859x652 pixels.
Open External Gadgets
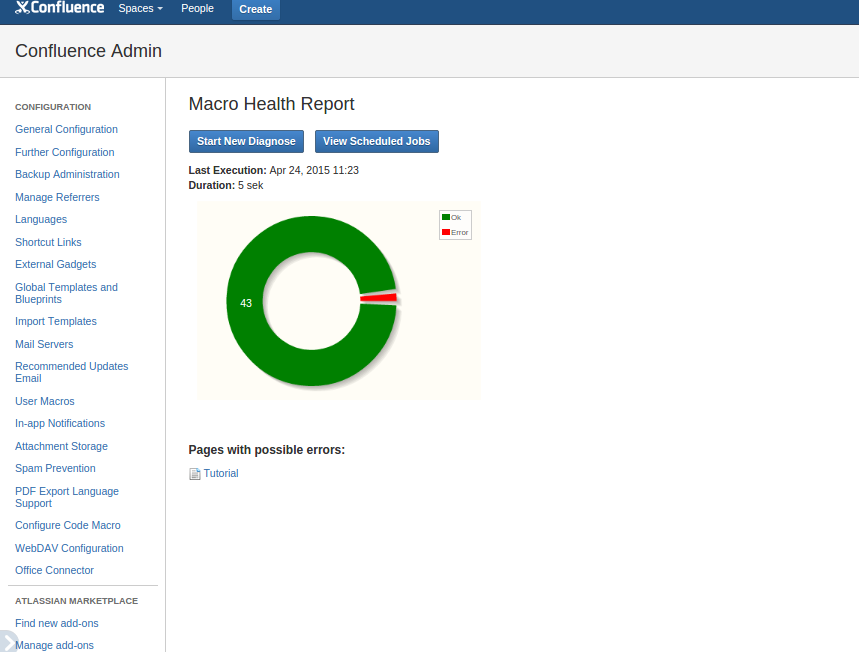pos(56,264)
